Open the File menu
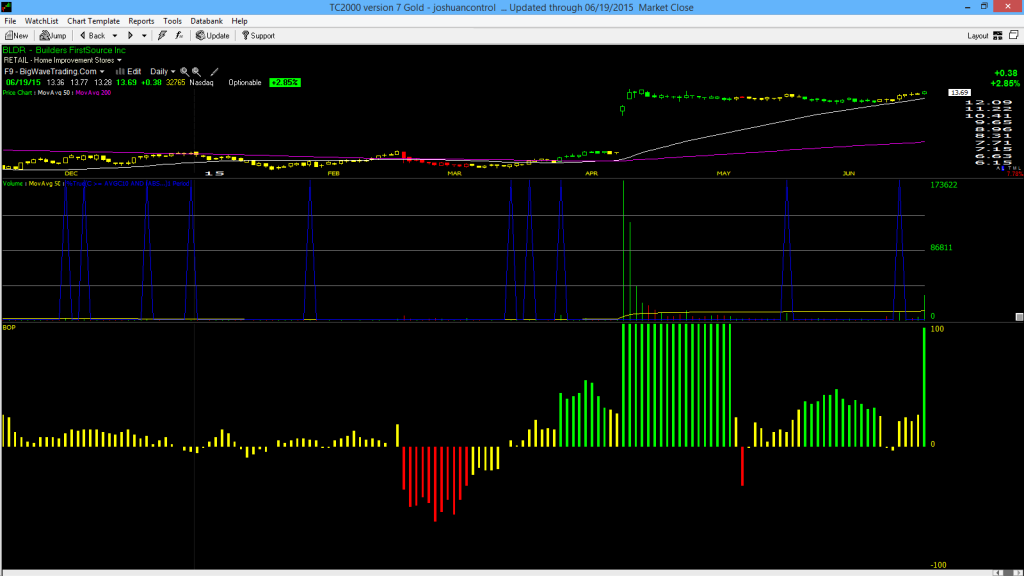The image size is (1024, 576). coord(10,21)
